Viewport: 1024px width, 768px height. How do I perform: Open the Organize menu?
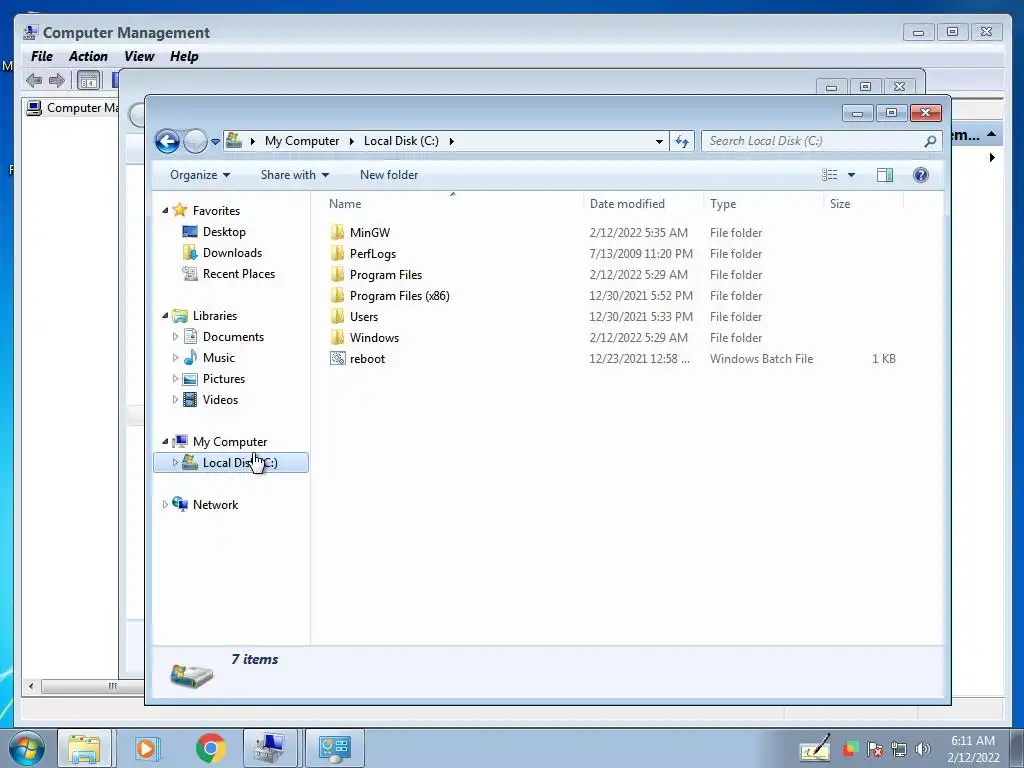[200, 175]
